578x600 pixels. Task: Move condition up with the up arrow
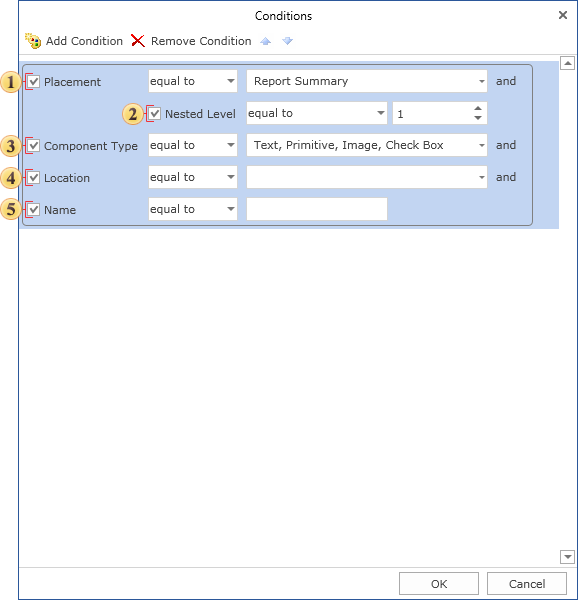[x=265, y=41]
